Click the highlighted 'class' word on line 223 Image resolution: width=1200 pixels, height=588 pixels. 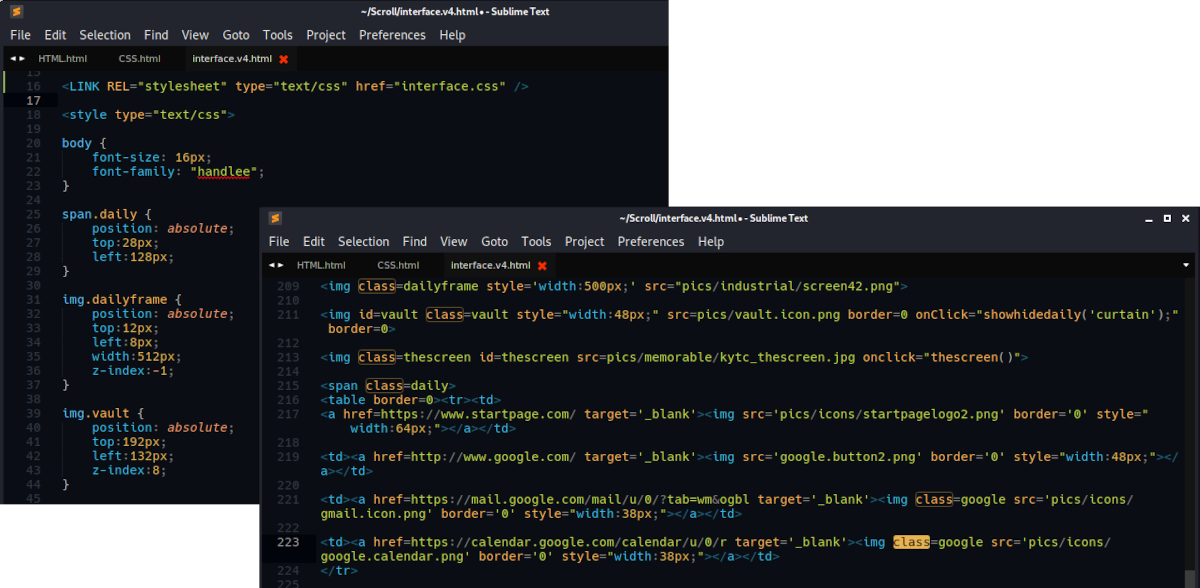911,542
